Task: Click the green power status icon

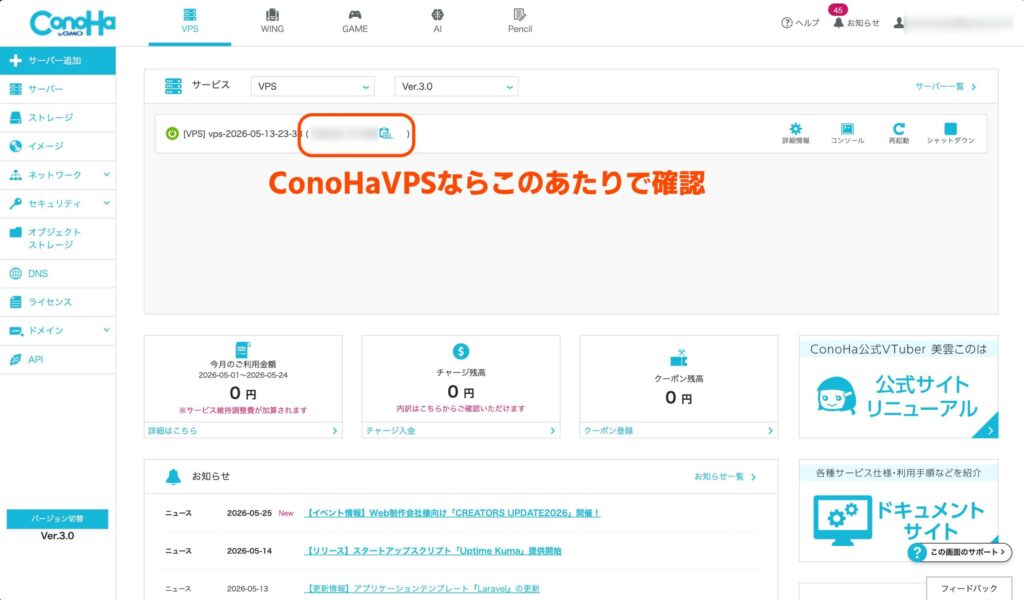Action: click(x=172, y=133)
